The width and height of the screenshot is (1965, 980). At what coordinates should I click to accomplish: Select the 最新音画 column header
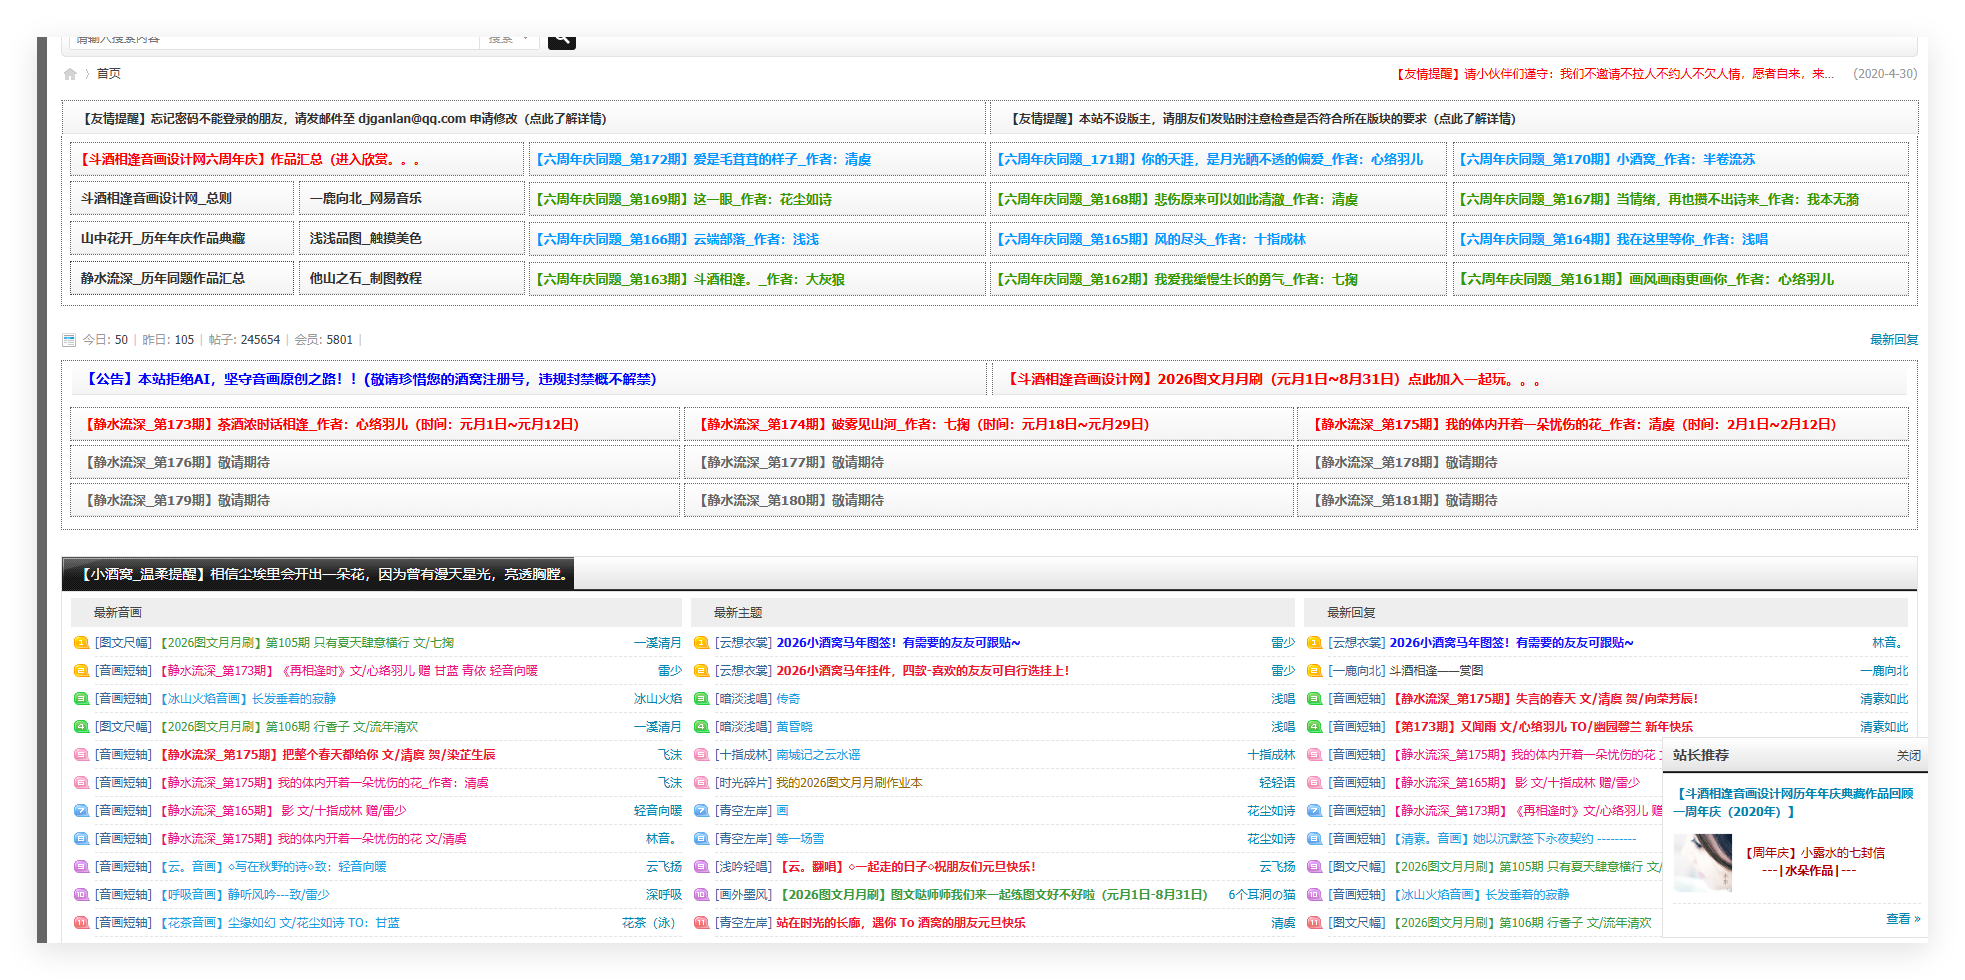click(x=118, y=613)
